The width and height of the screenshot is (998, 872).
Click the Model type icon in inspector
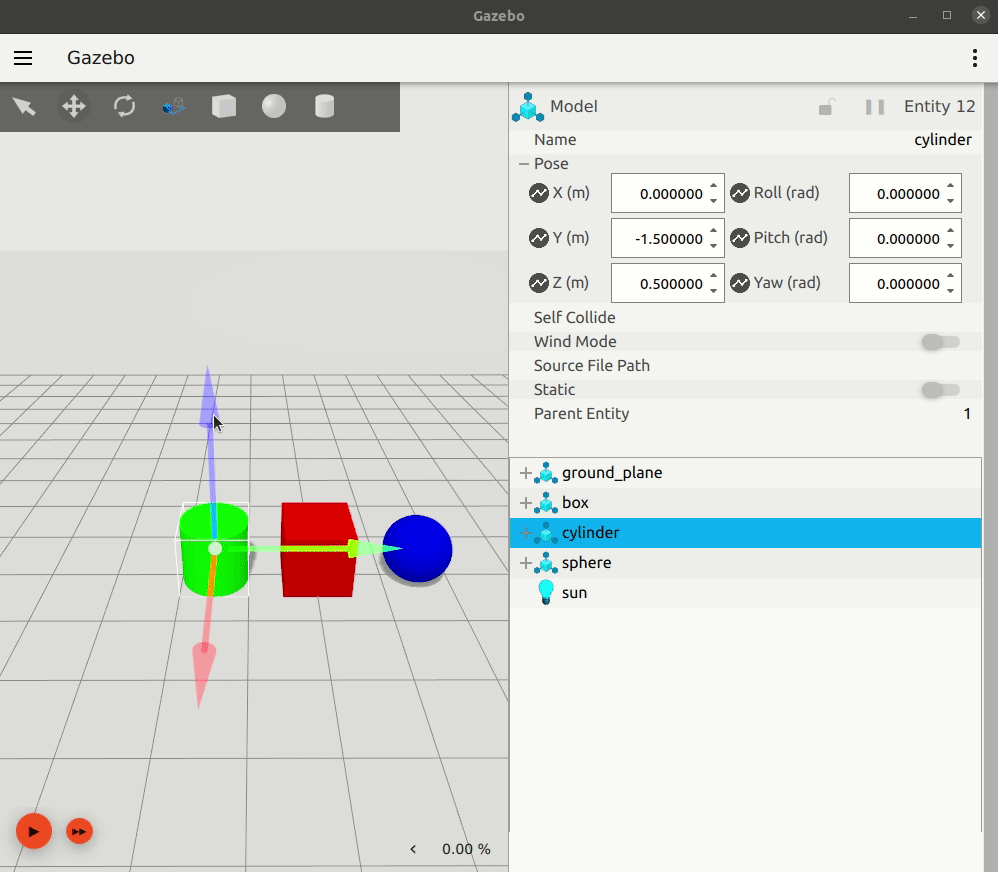528,107
